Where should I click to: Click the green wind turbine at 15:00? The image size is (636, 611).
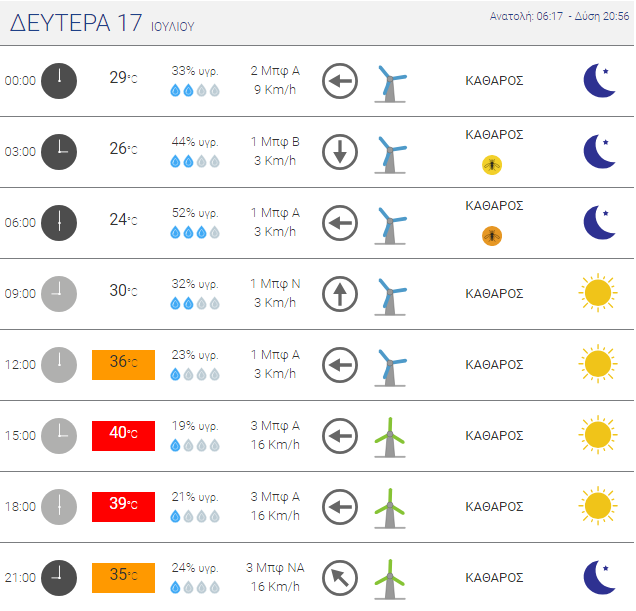point(390,437)
